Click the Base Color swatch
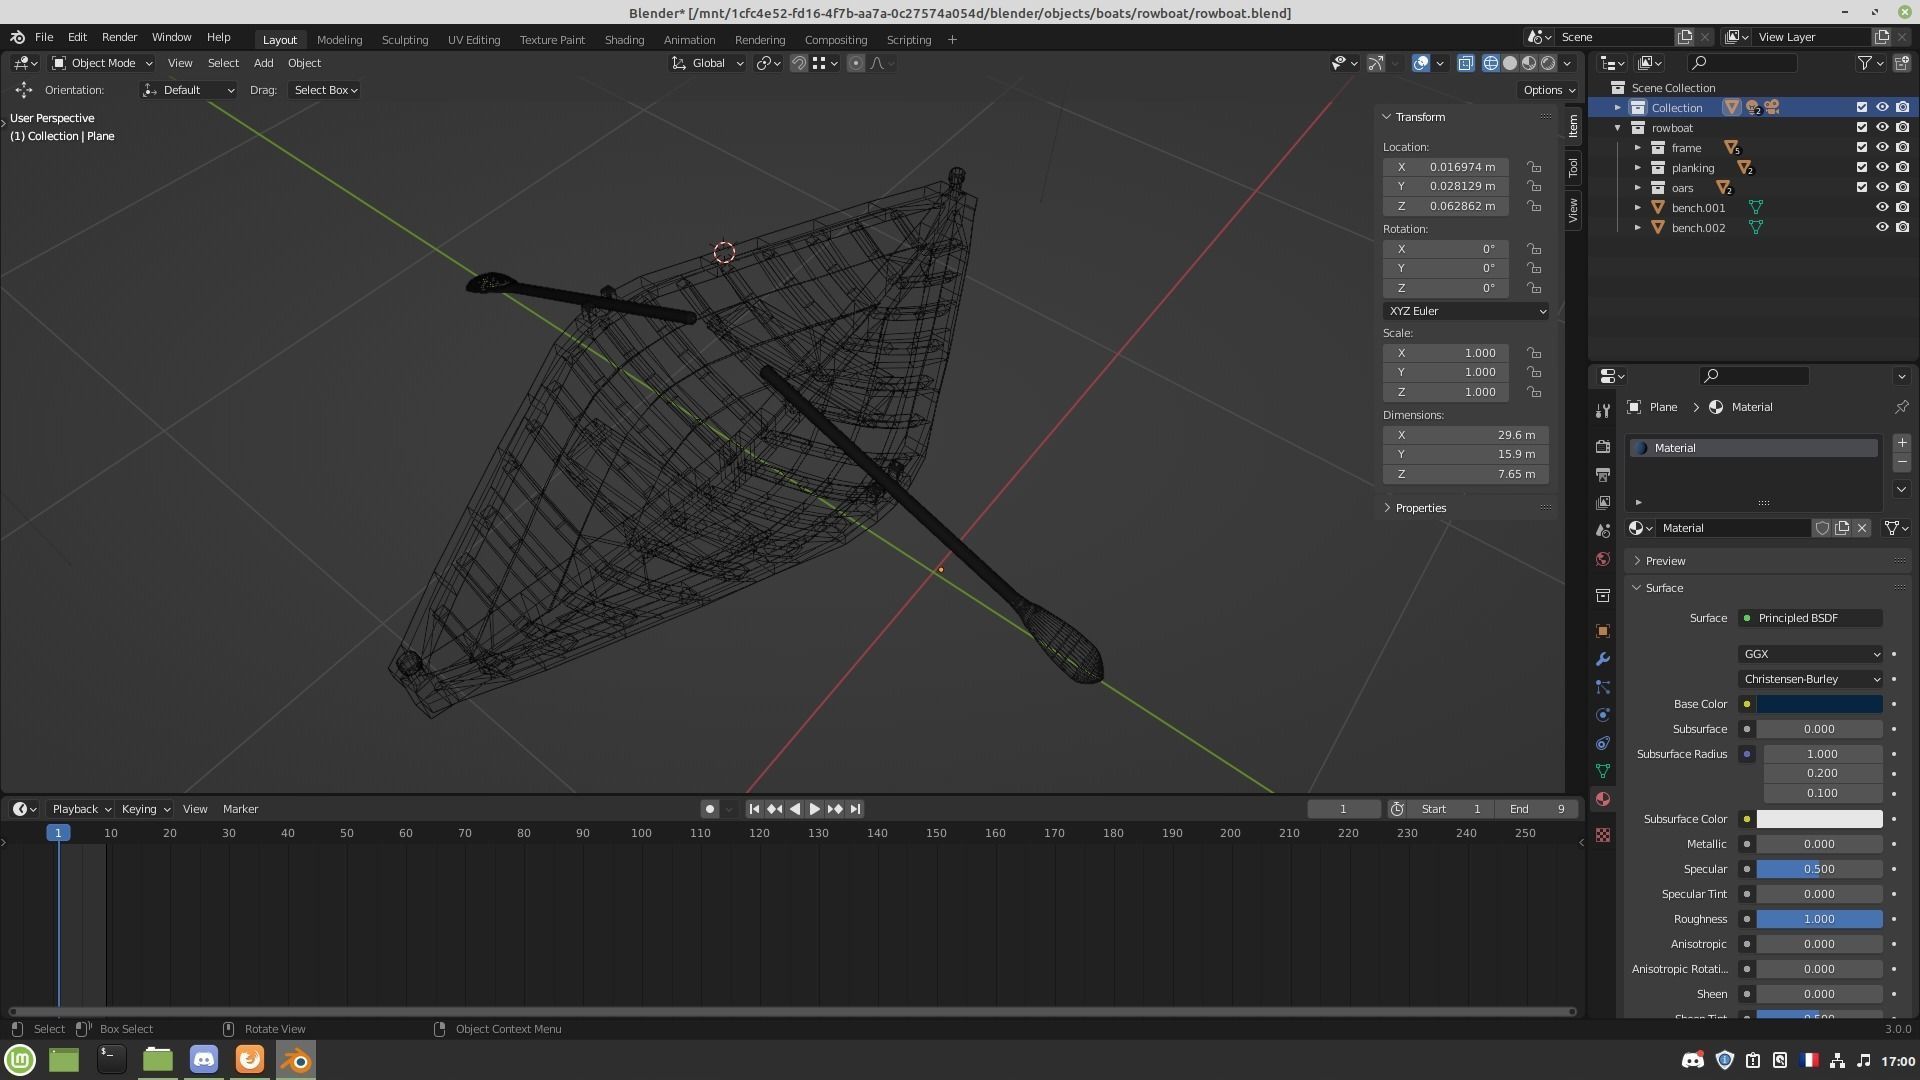The height and width of the screenshot is (1080, 1920). (x=1818, y=704)
